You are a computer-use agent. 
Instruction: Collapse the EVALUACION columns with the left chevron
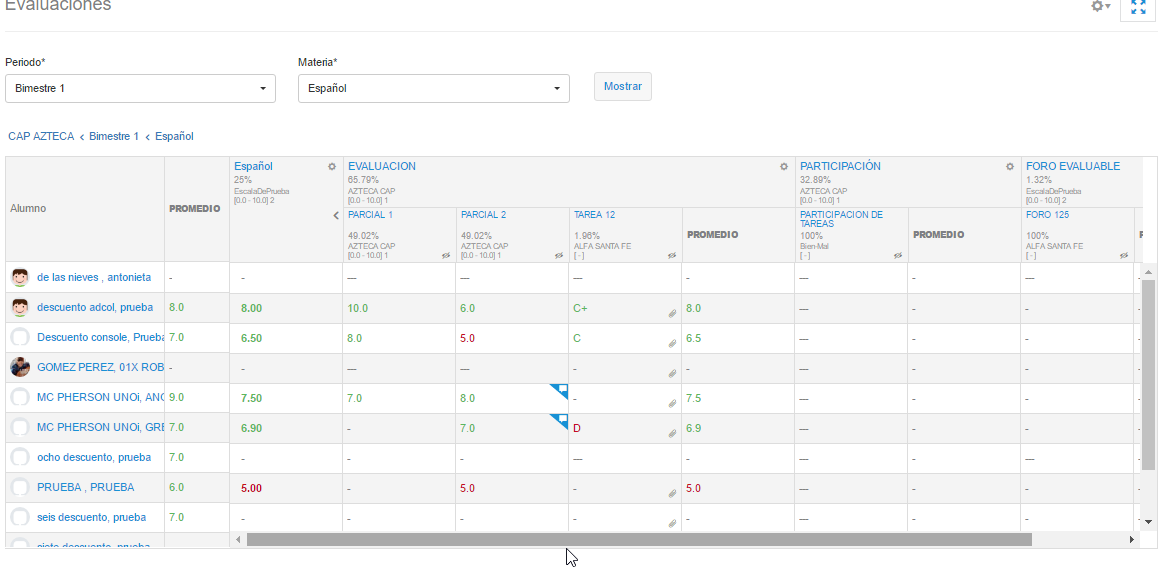point(336,215)
